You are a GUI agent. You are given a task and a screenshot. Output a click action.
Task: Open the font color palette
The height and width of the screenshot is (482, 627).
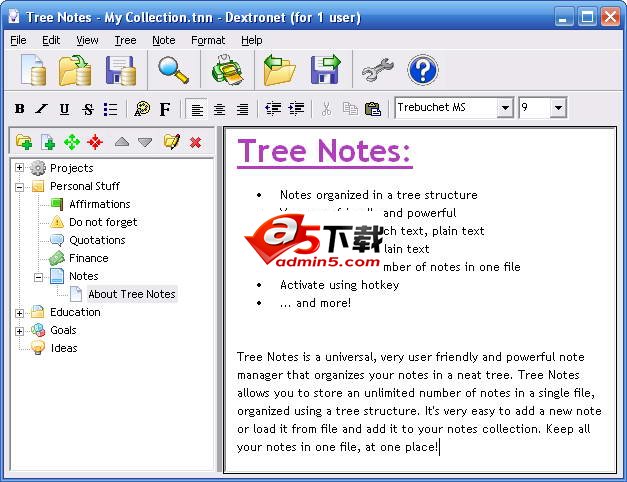(142, 108)
